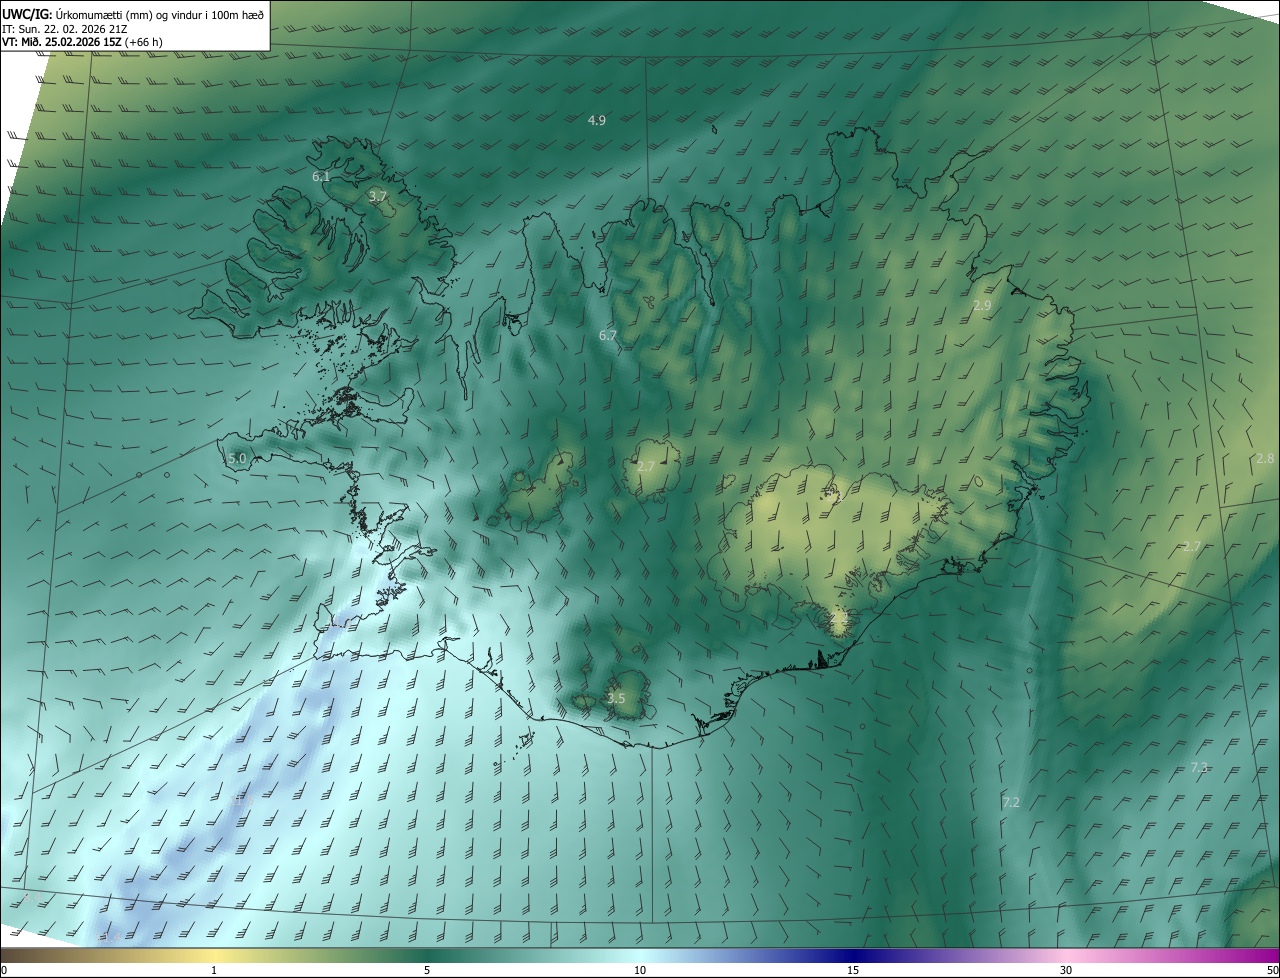
Task: Click the 30 tick on the color scale
Action: pos(1066,970)
